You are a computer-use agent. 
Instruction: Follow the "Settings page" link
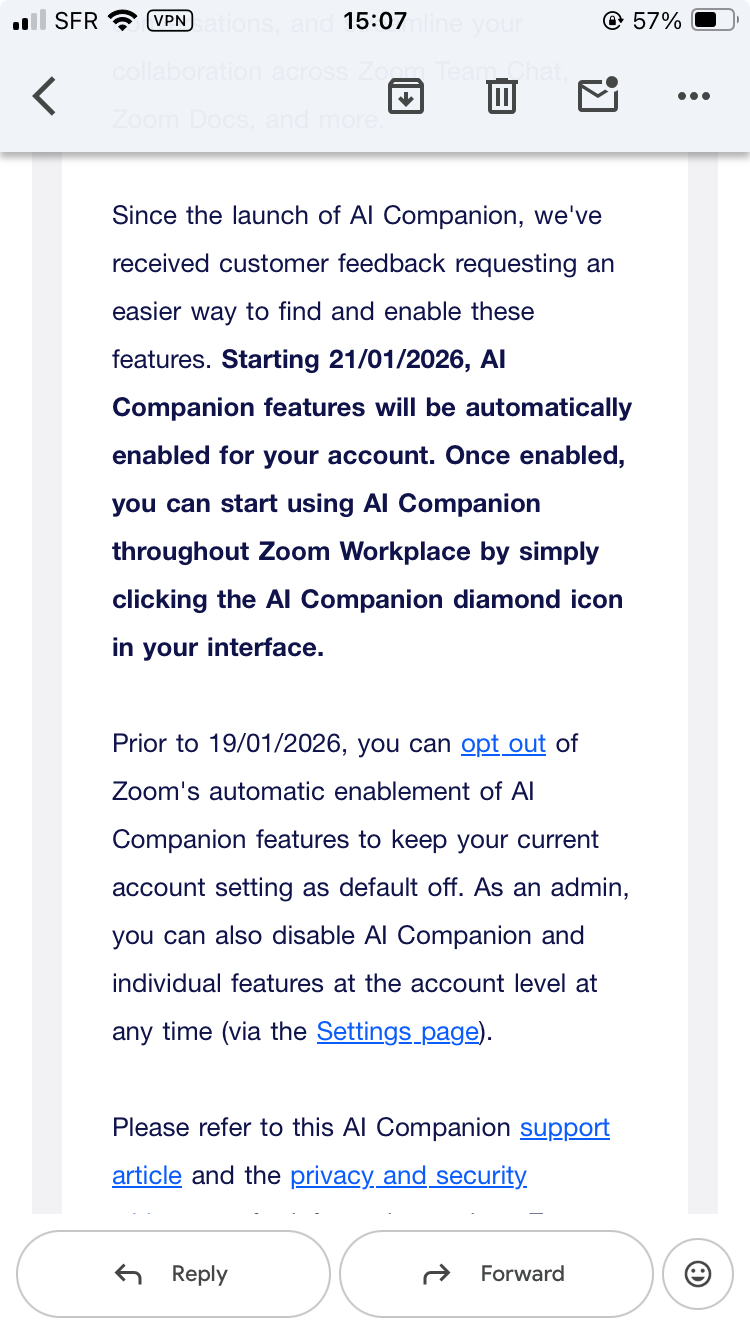(x=398, y=1032)
